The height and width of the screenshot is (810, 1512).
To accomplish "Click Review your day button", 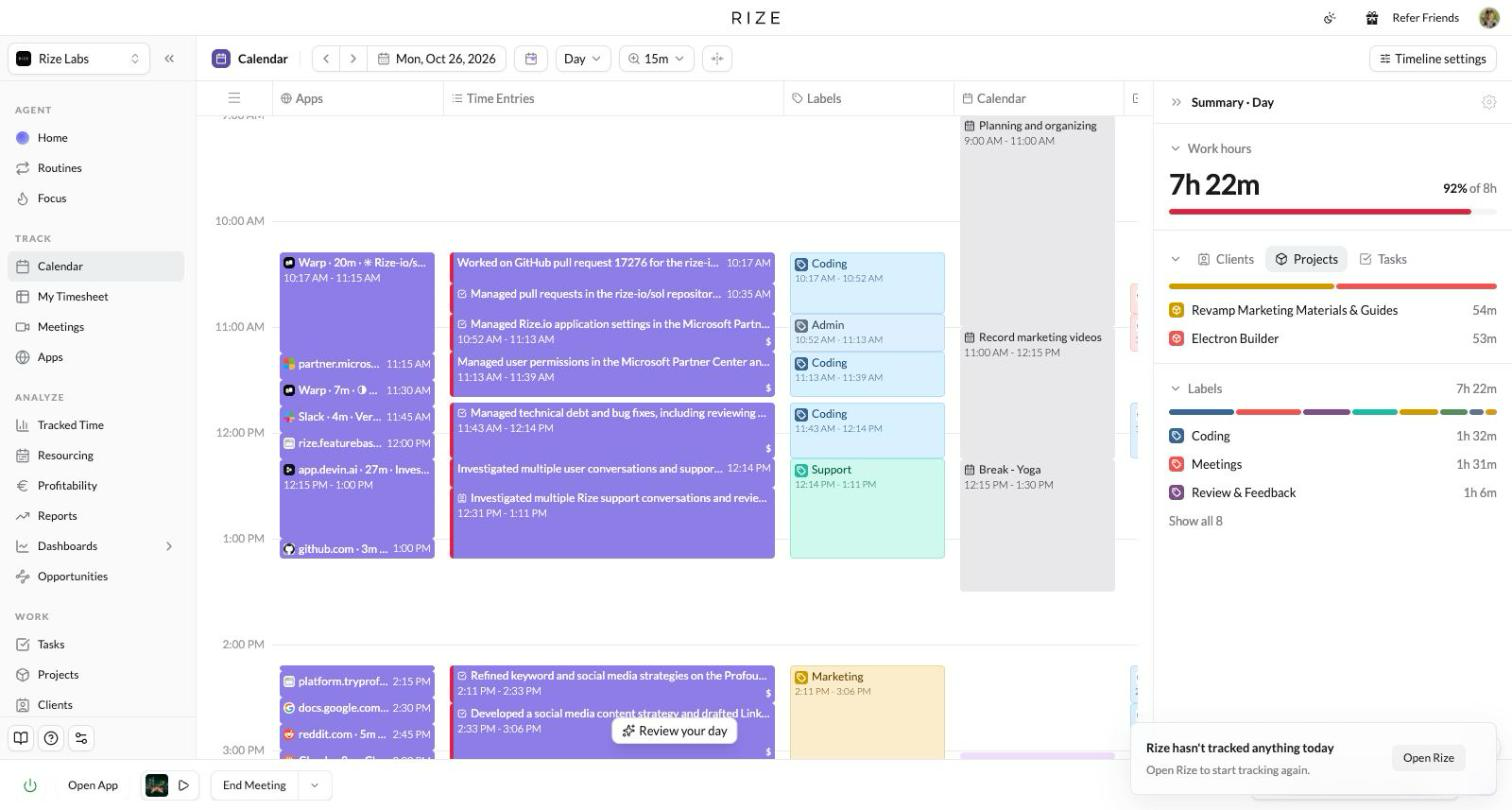I will pos(675,731).
